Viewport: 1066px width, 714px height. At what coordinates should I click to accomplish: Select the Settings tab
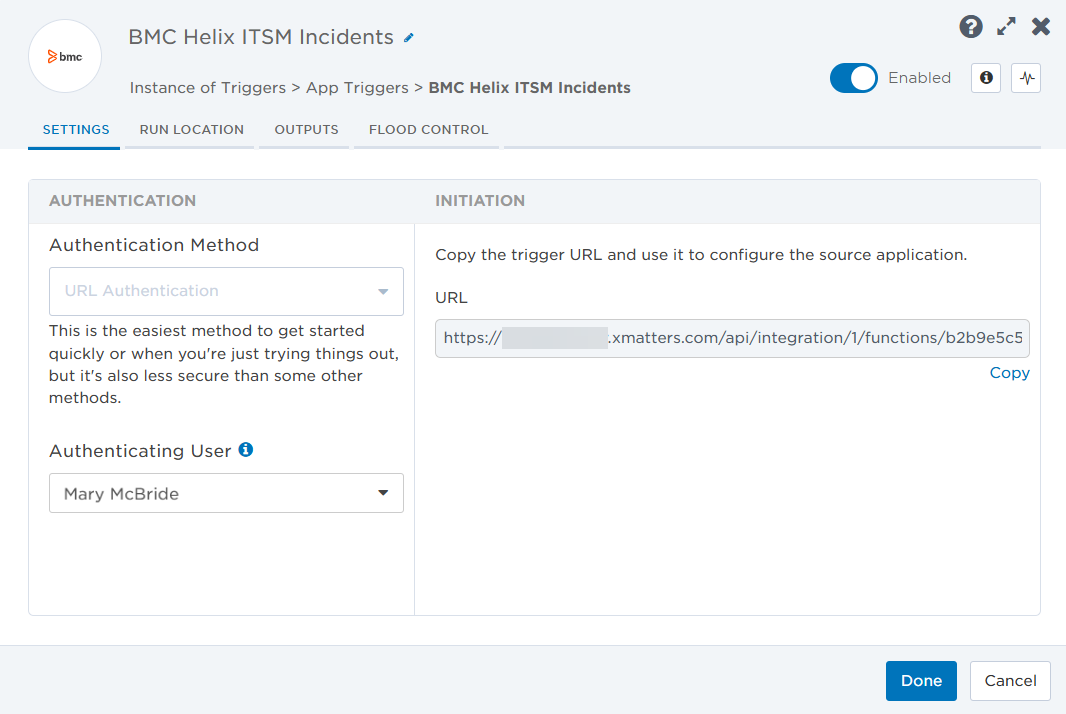[x=75, y=130]
